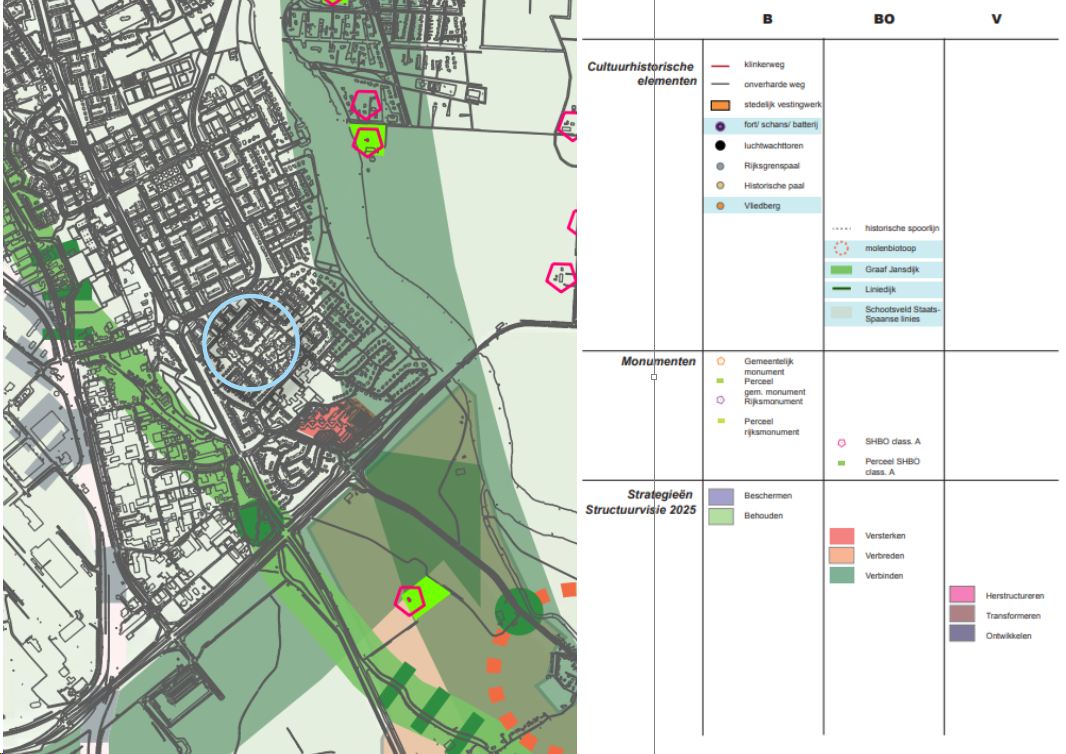This screenshot has width=1066, height=754.
Task: Click the Verbreden label text
Action: click(x=884, y=556)
